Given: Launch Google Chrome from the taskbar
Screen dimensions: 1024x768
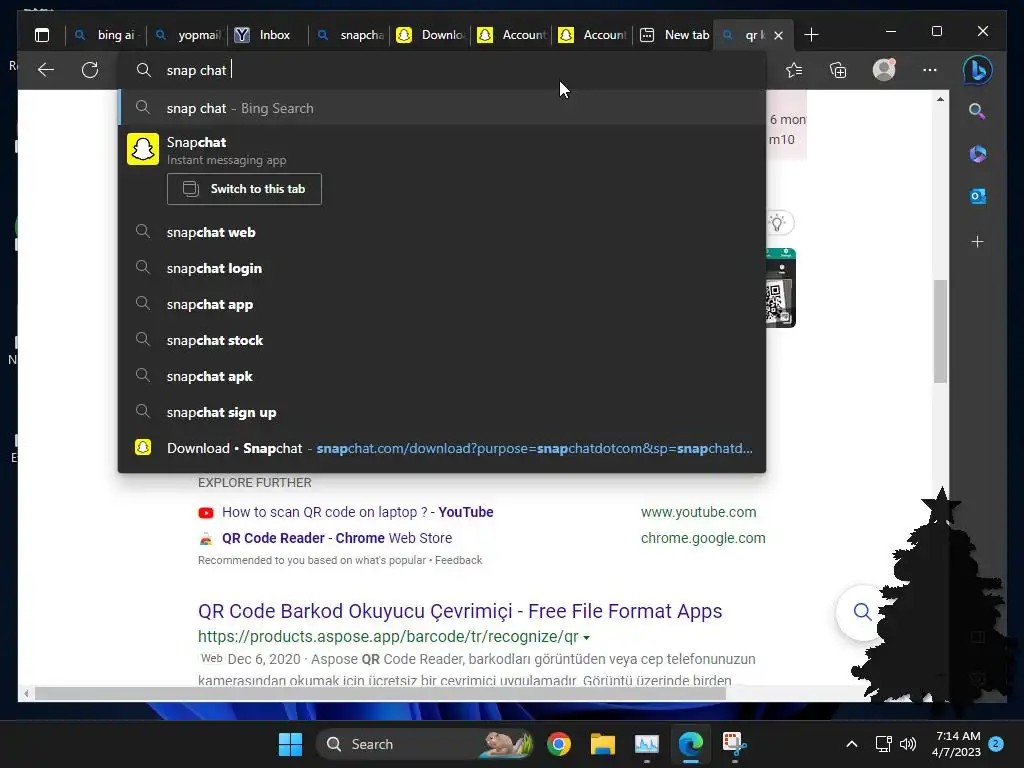Looking at the screenshot, I should pyautogui.click(x=559, y=744).
